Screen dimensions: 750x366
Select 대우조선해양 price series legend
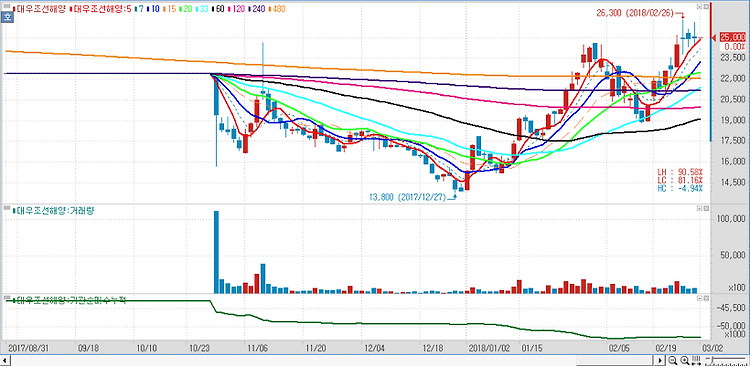click(40, 9)
